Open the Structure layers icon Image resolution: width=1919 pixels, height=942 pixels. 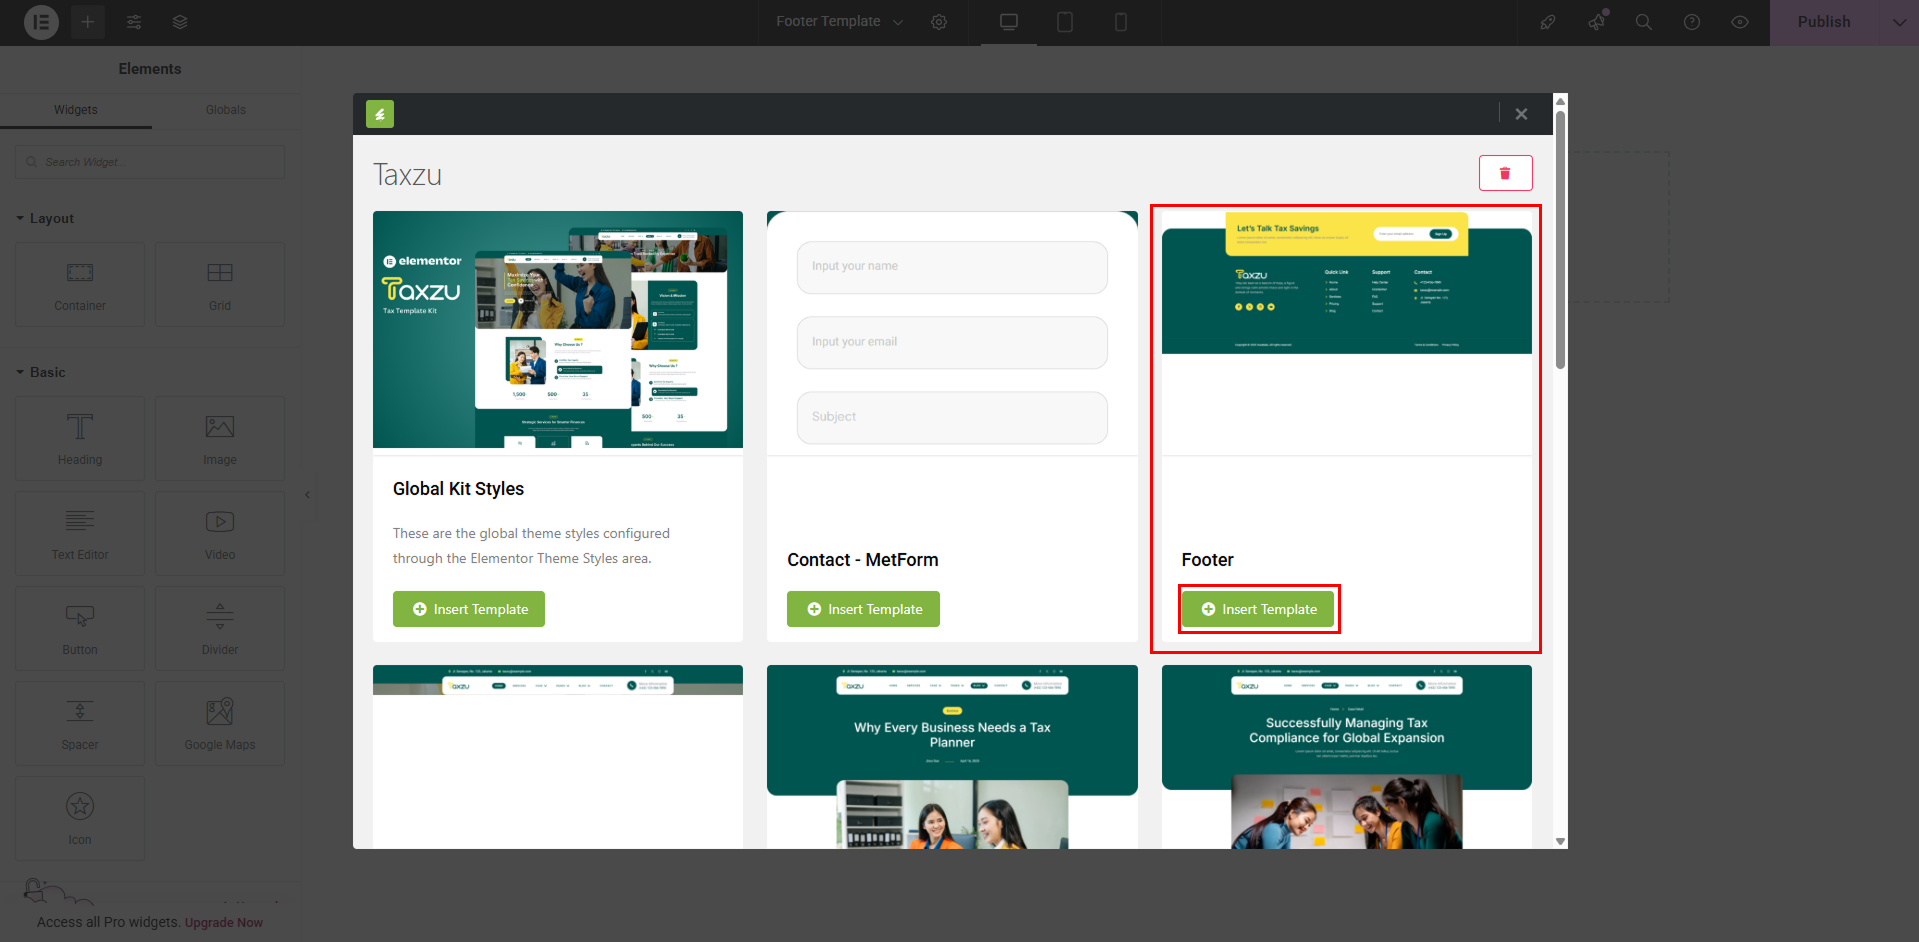[x=180, y=22]
